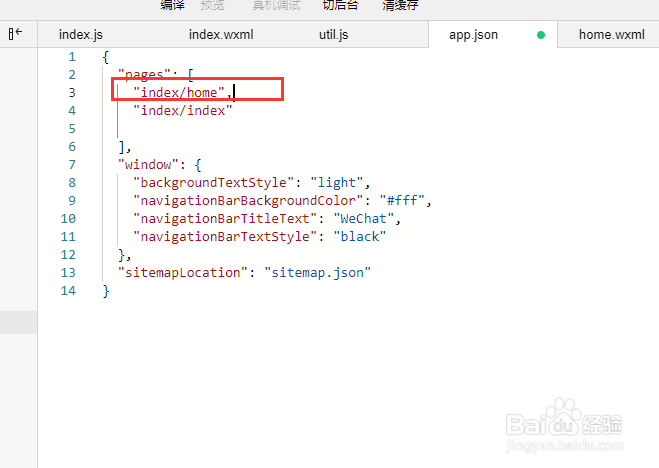
Task: Click the "navigationBarBackgroundColor" key
Action: click(248, 201)
